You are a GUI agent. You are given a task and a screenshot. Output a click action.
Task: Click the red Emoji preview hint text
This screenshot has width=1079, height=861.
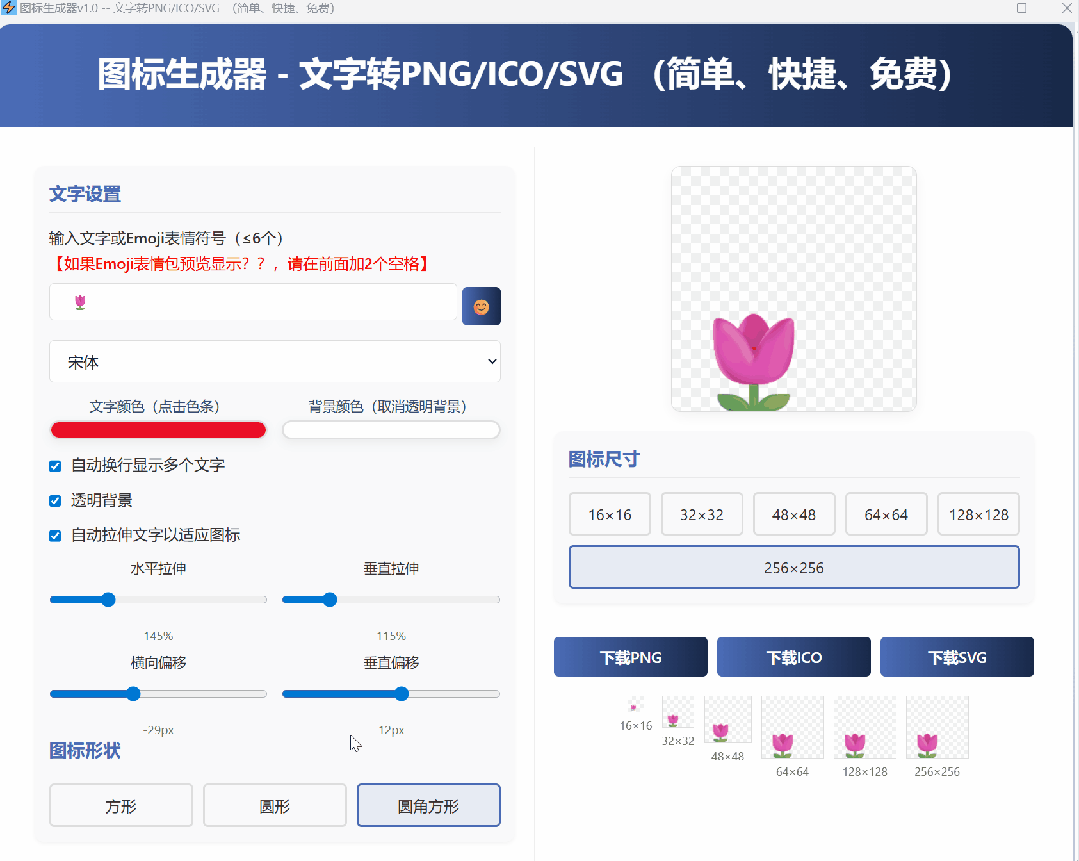[240, 264]
